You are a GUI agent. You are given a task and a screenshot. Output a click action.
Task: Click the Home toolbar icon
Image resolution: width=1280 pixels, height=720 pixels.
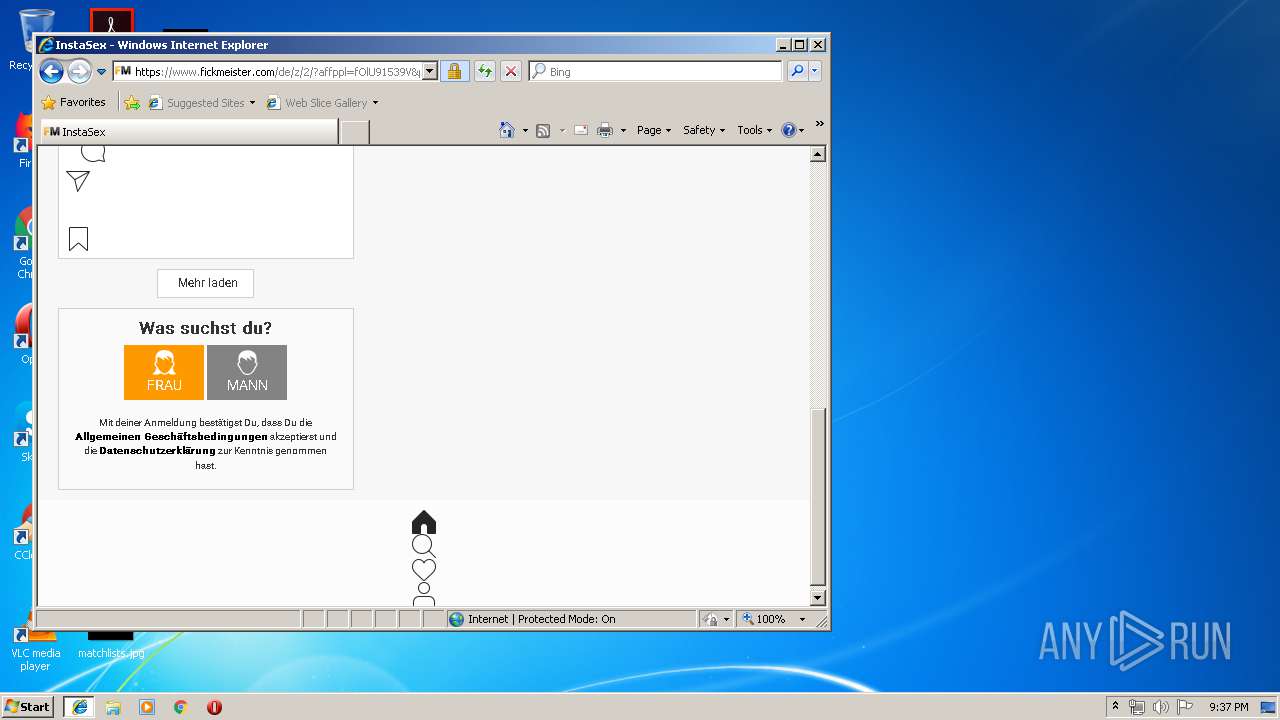click(507, 130)
